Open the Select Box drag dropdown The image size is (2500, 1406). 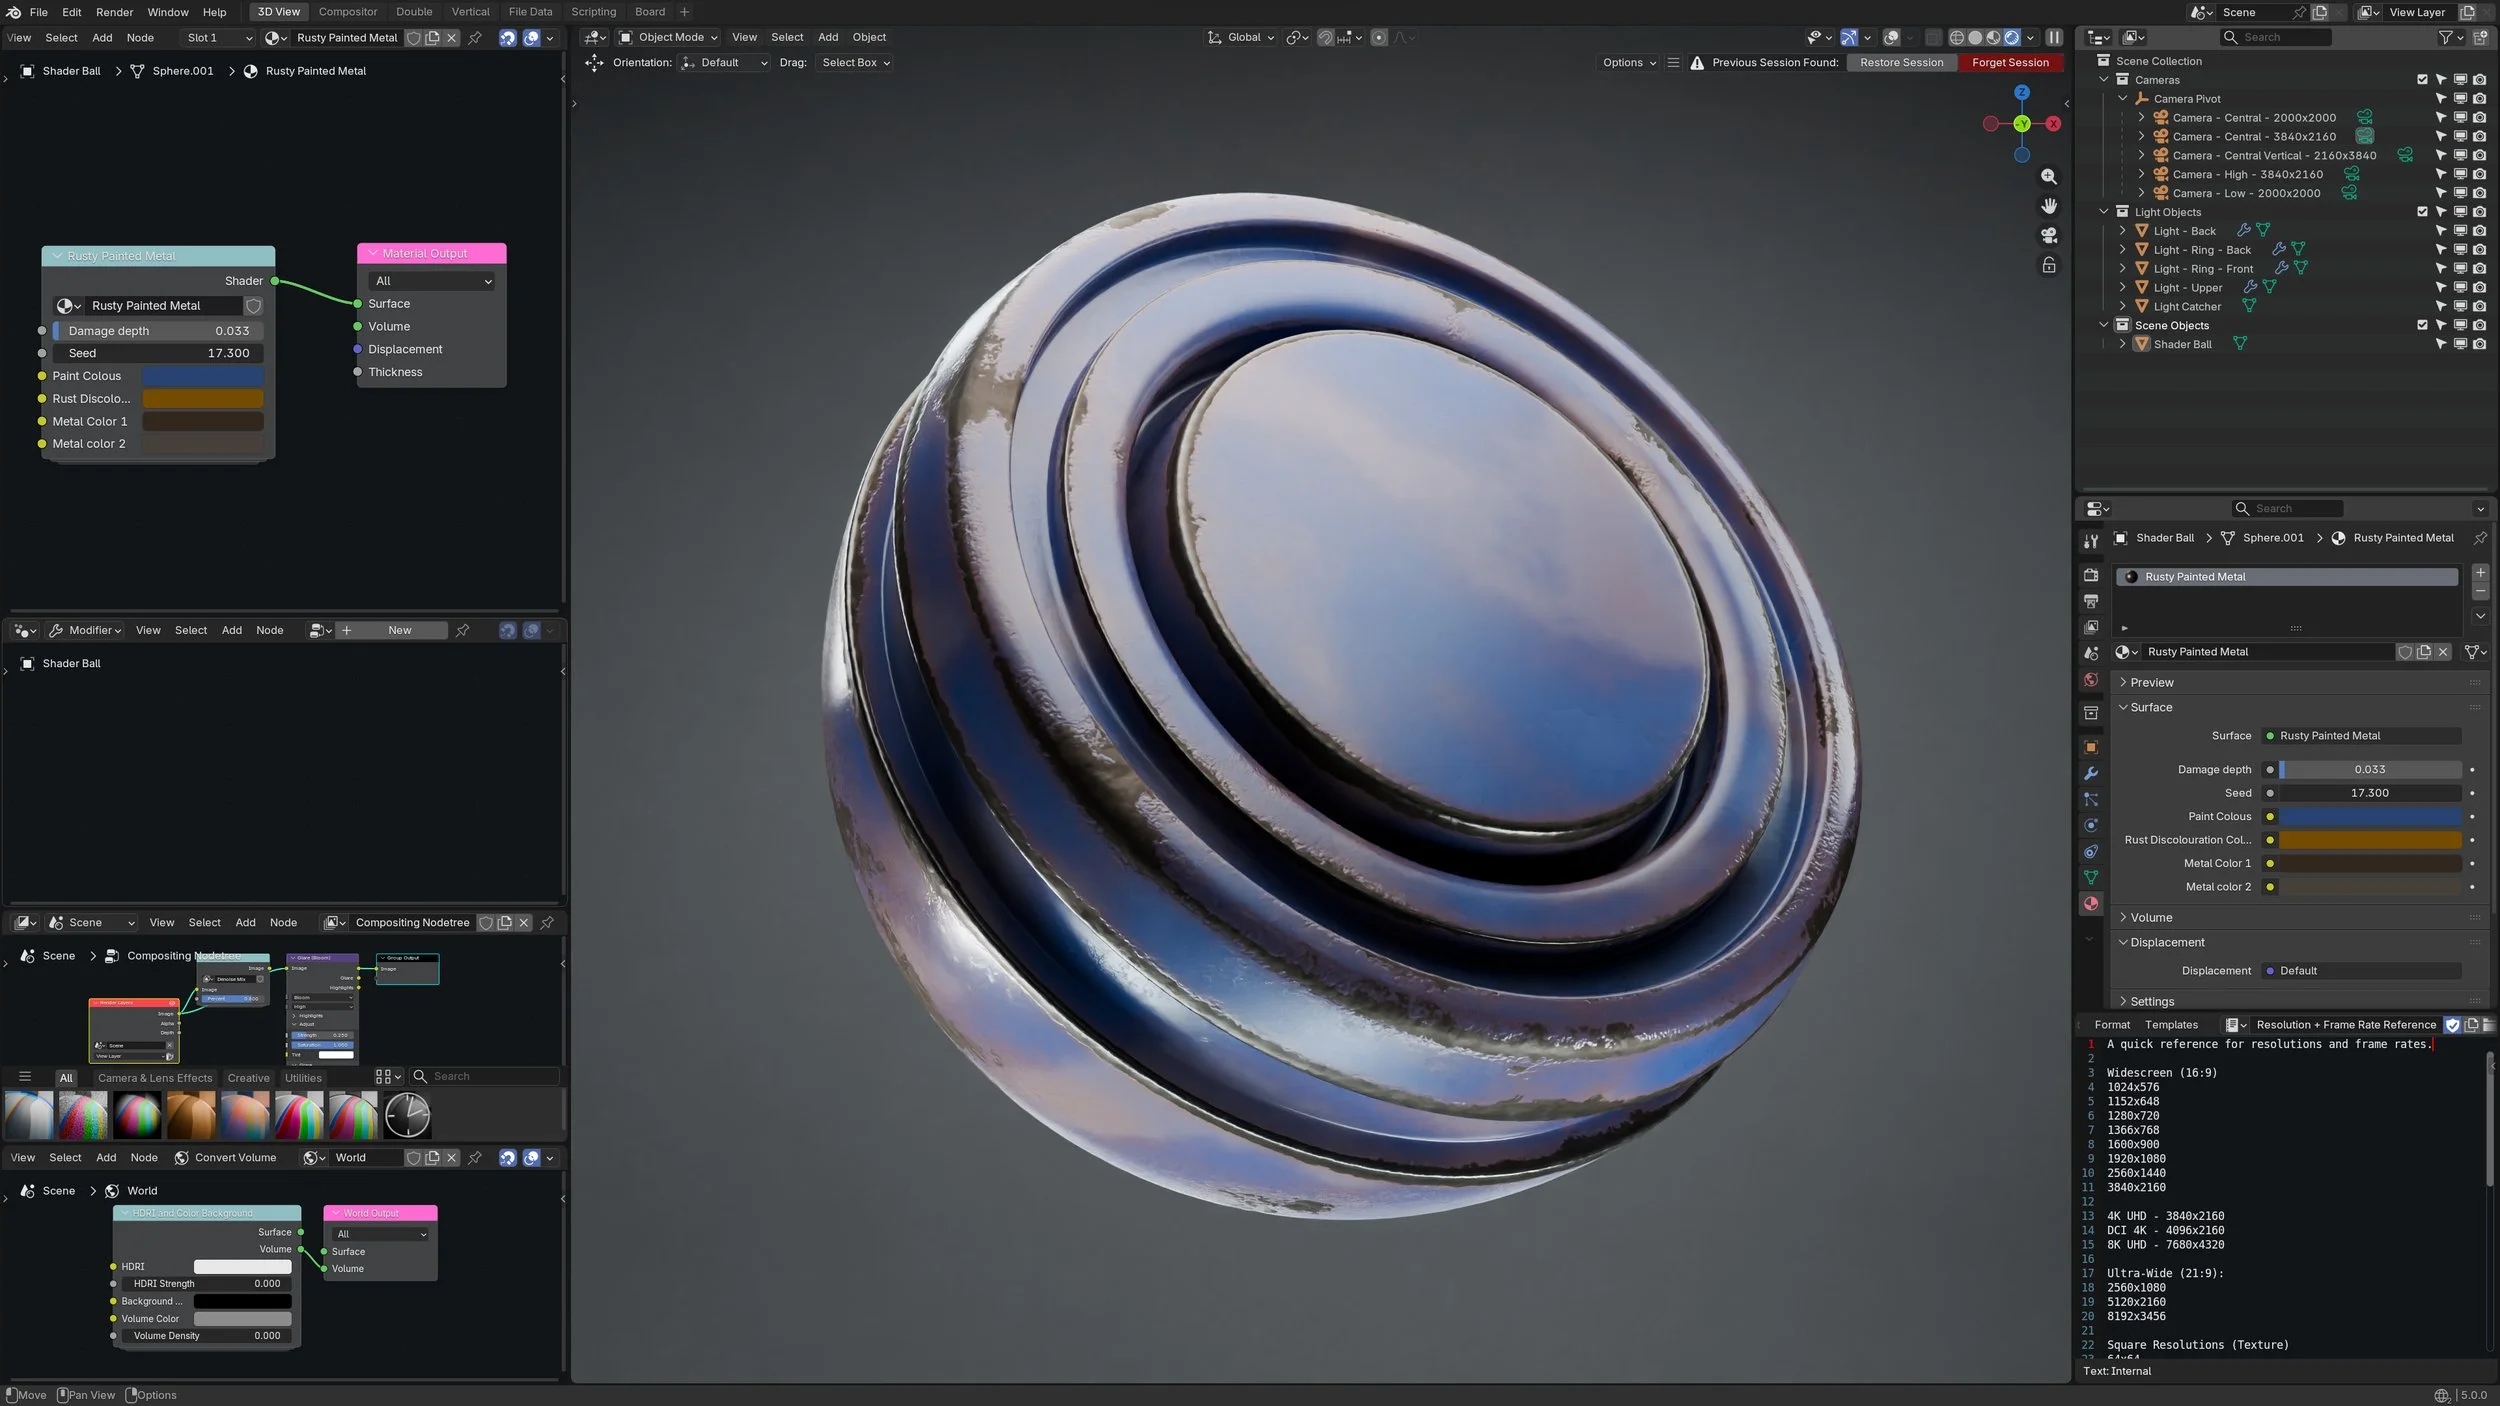coord(855,63)
